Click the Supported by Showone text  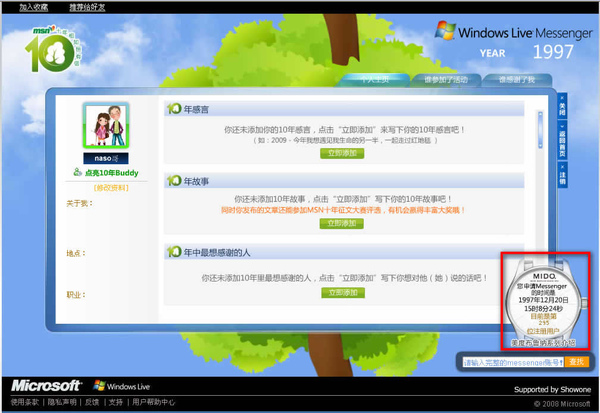coord(552,390)
